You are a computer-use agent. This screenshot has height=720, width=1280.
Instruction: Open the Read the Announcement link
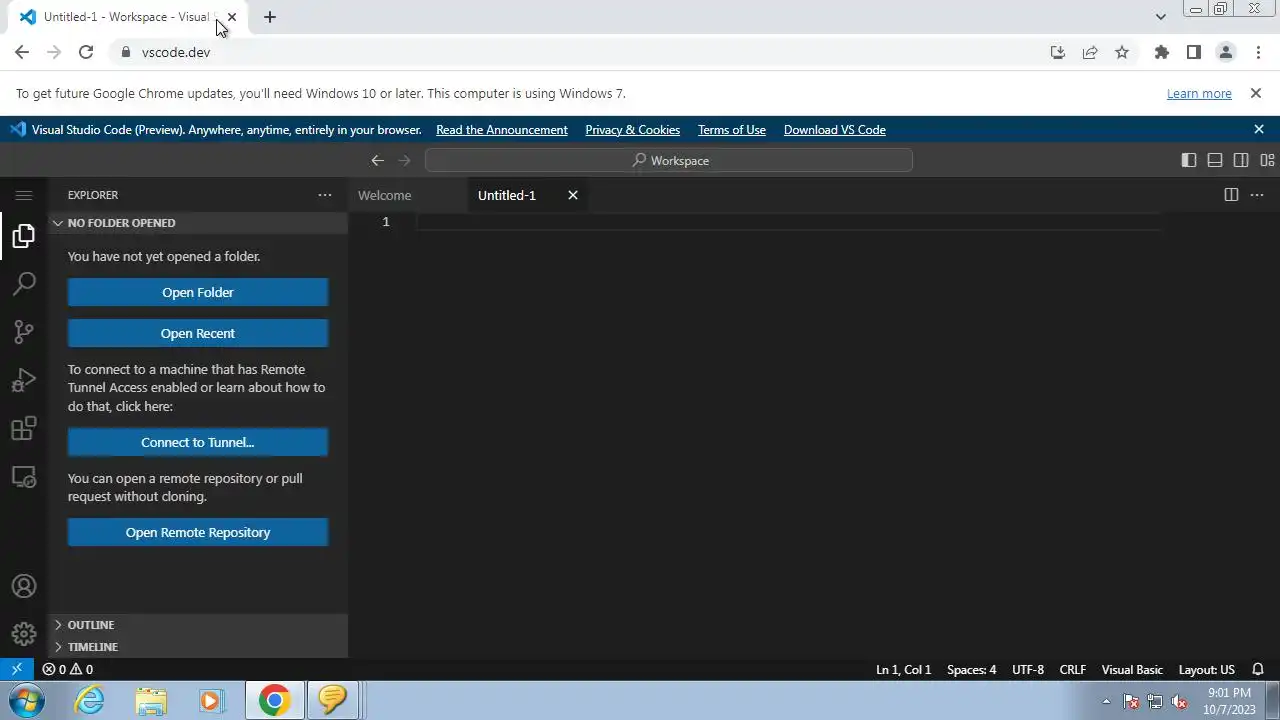[502, 130]
